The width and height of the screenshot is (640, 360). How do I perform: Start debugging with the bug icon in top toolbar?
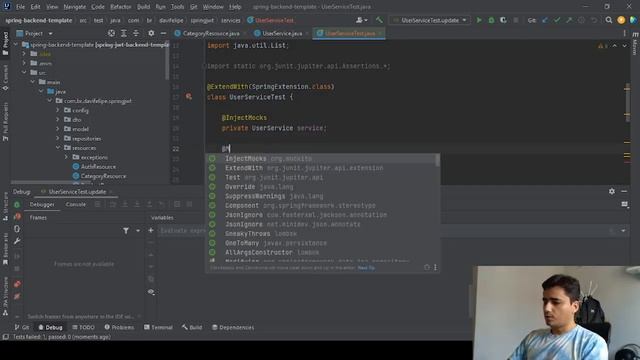pos(491,20)
